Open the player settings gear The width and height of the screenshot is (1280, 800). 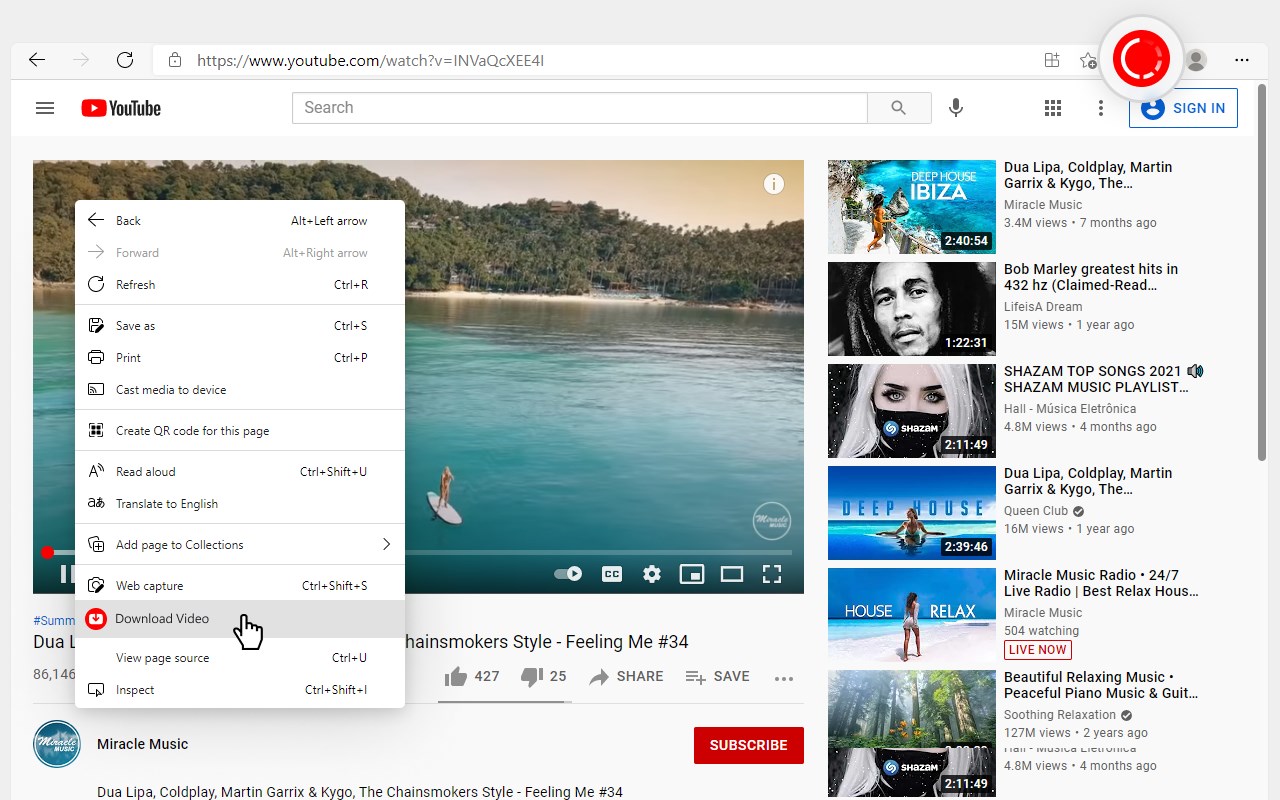[x=652, y=574]
